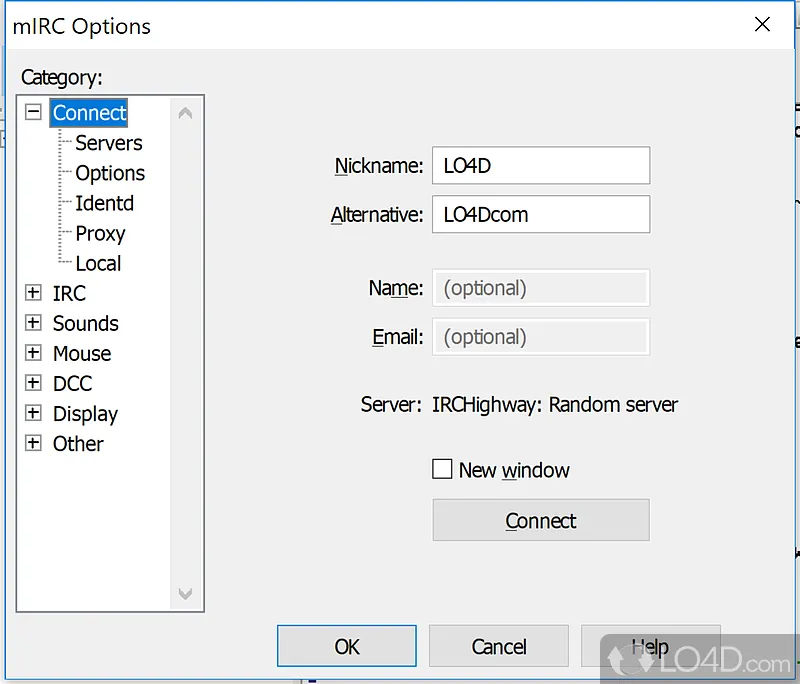Select the Local tree item
Screen dimensions: 800x684
point(98,264)
